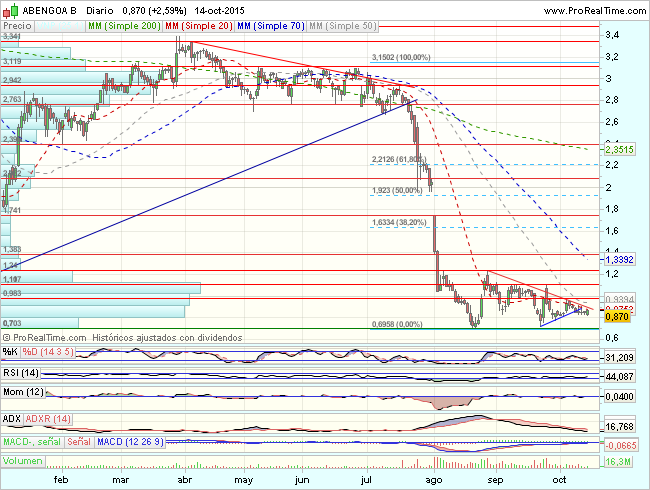Click the yellow 0,870 current price tag
The height and width of the screenshot is (490, 650).
pyautogui.click(x=617, y=316)
